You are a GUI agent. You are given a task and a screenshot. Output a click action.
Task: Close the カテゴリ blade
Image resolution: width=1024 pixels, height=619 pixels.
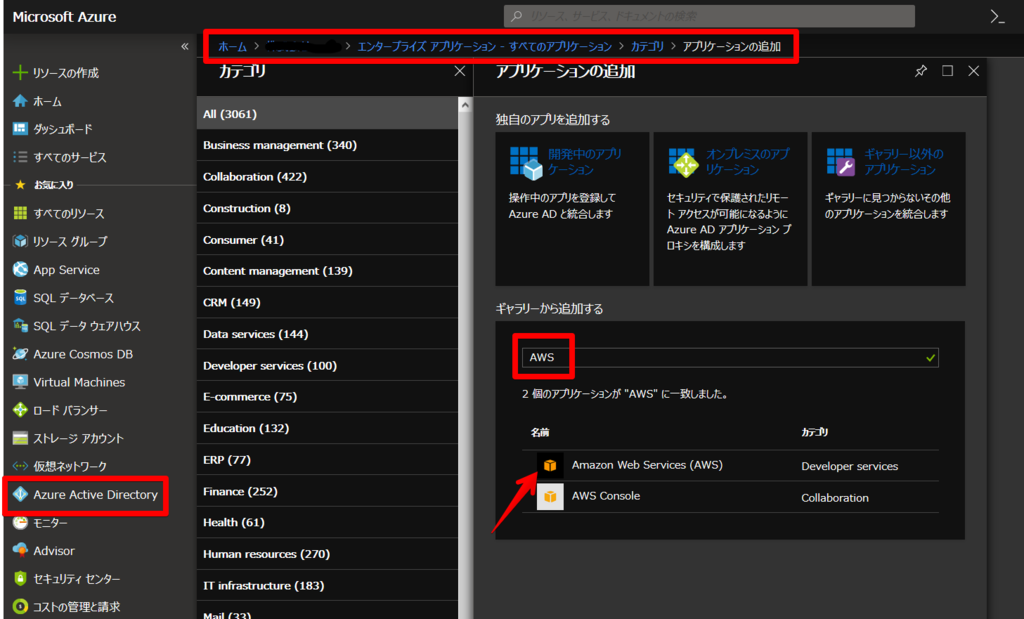460,71
